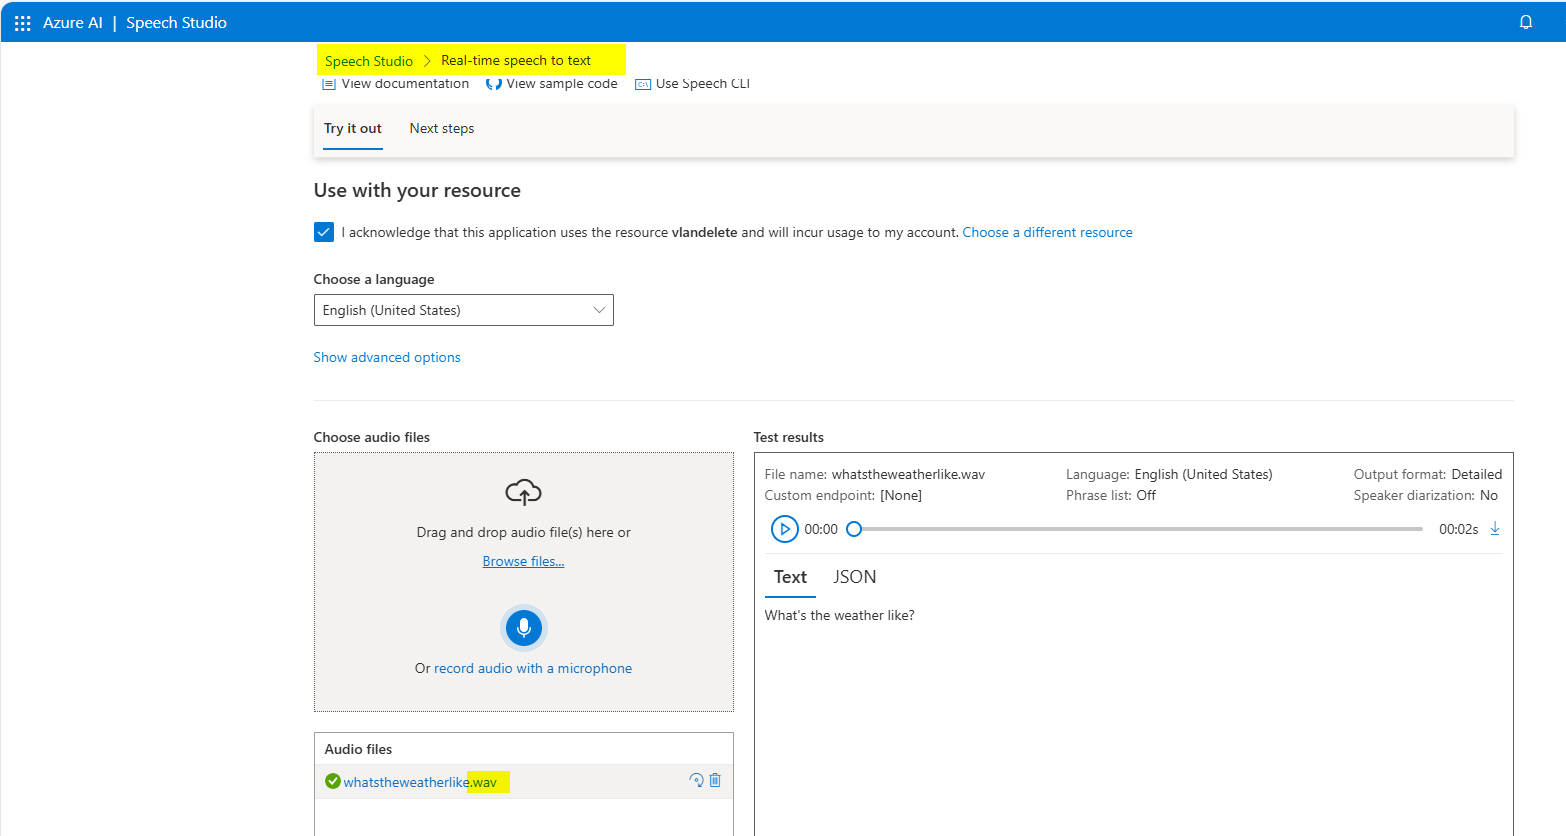Expand Show advanced options
Image resolution: width=1566 pixels, height=836 pixels.
[x=387, y=357]
